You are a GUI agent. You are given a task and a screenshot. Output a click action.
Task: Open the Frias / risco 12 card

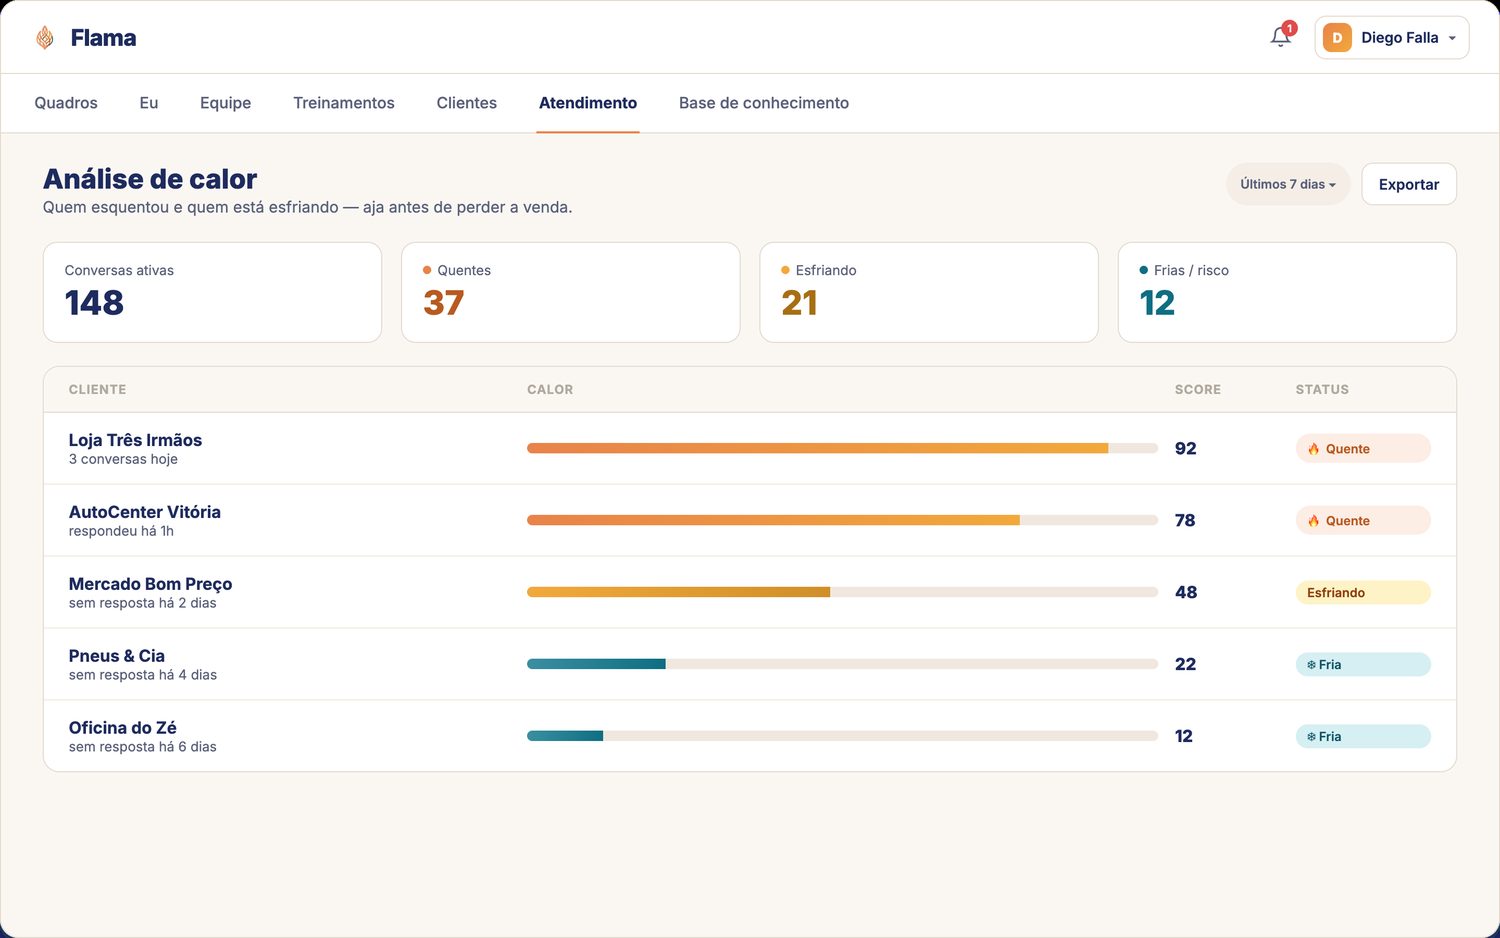pos(1287,292)
